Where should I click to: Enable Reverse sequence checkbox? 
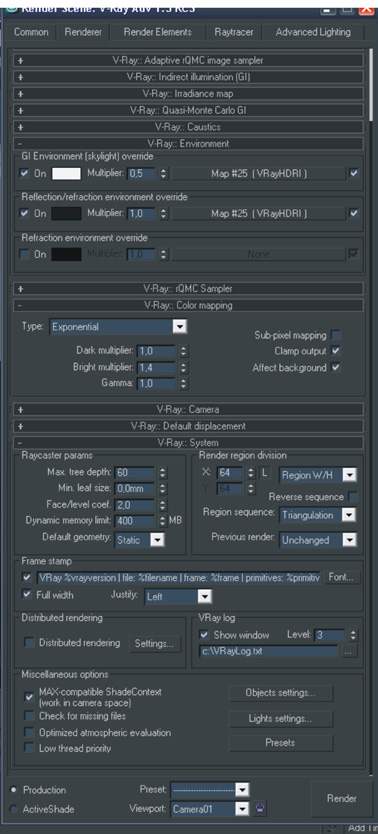click(x=352, y=497)
